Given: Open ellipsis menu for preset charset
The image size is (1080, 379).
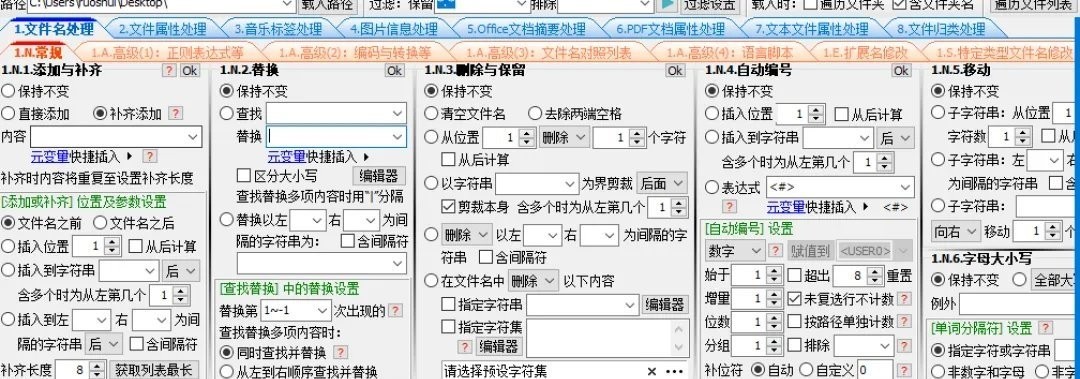Looking at the screenshot, I should (x=674, y=371).
